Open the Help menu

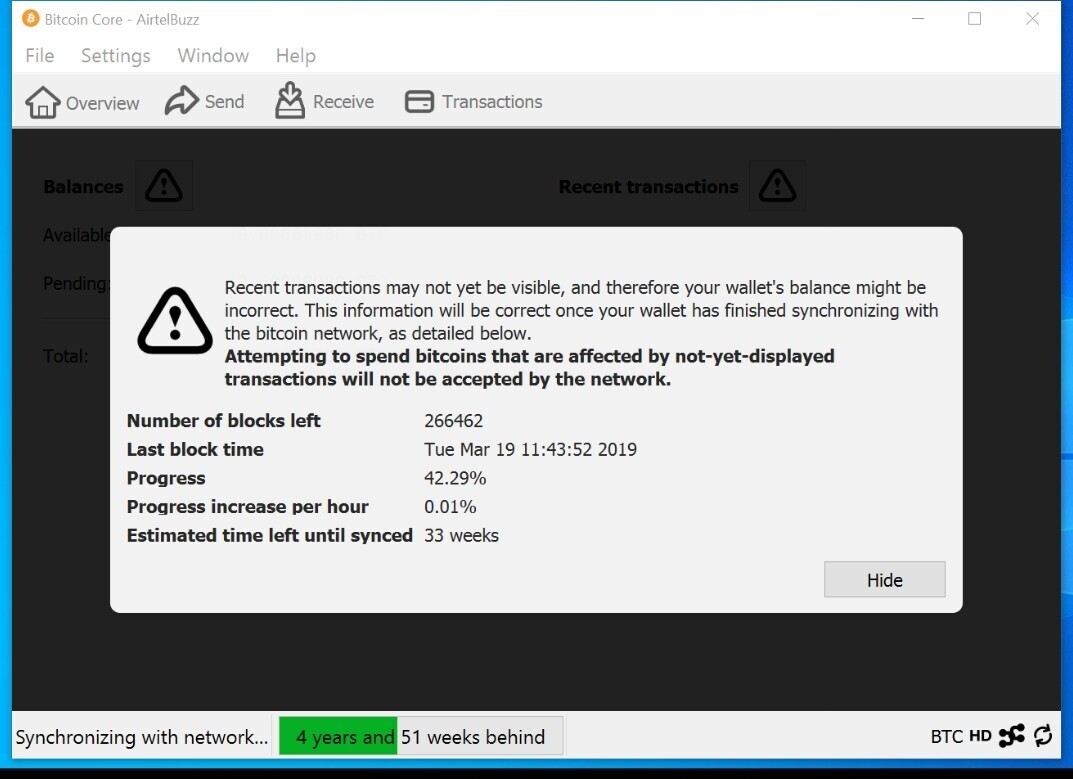point(296,55)
